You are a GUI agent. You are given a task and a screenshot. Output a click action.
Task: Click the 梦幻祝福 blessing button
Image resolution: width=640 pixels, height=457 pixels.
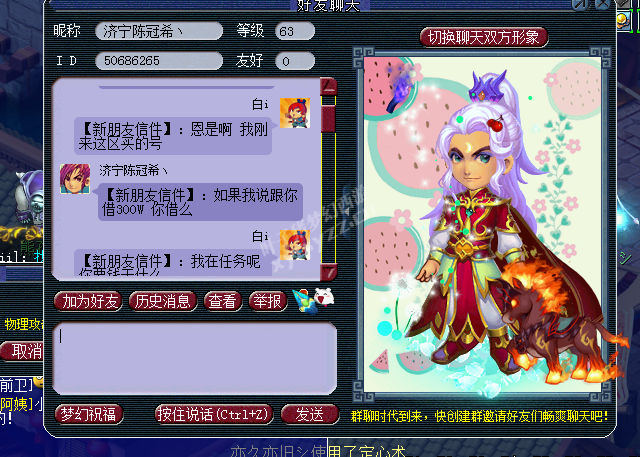pos(89,415)
